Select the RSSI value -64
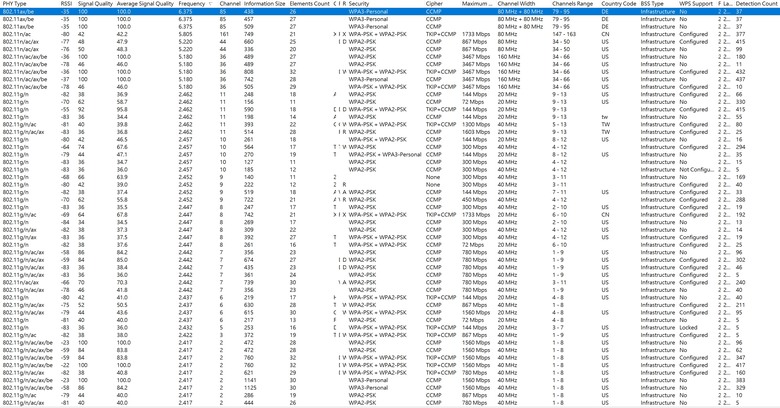The image size is (780, 408). point(65,147)
